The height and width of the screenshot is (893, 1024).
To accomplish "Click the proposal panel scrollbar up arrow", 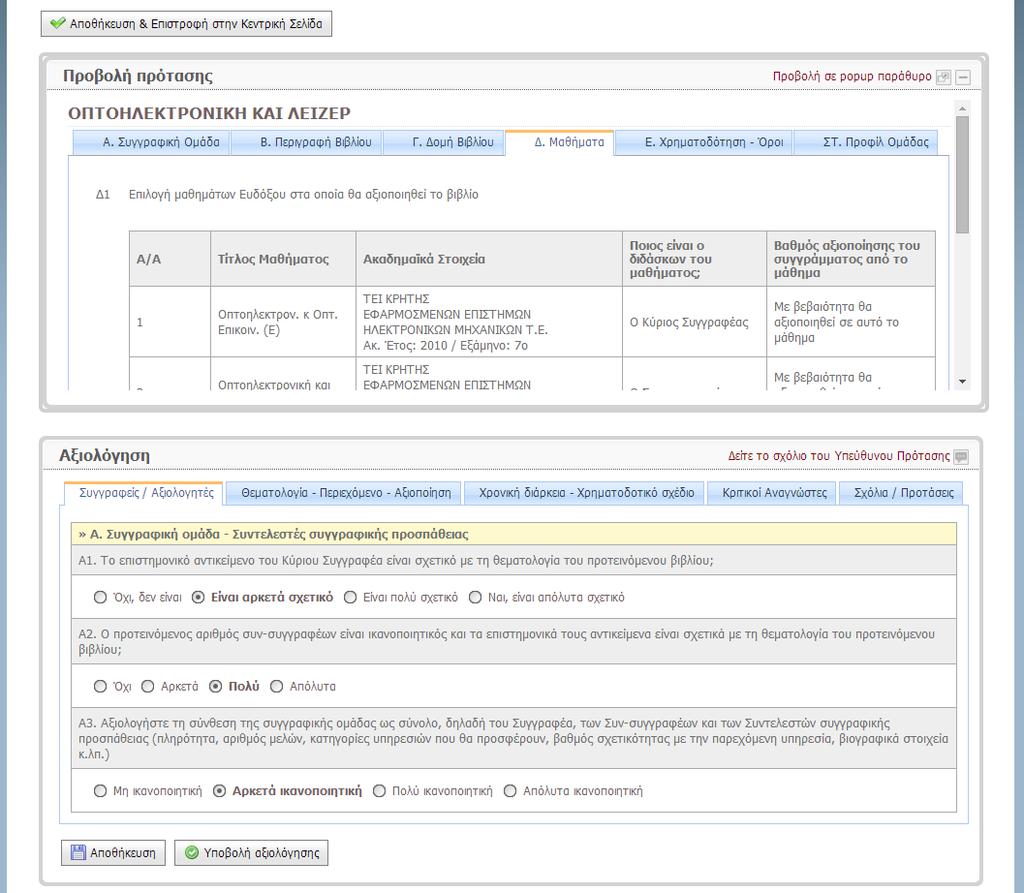I will click(x=962, y=108).
